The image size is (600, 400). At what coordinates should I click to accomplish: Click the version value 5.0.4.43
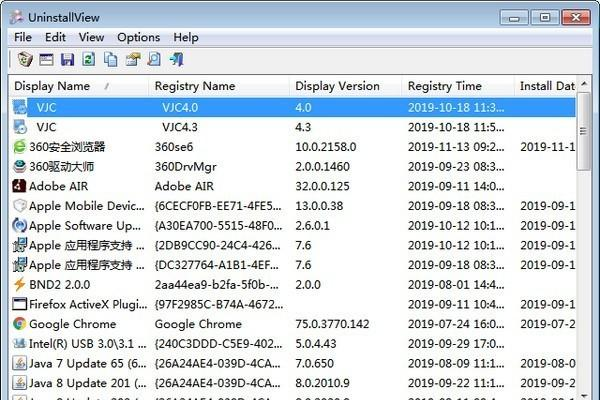[x=316, y=344]
